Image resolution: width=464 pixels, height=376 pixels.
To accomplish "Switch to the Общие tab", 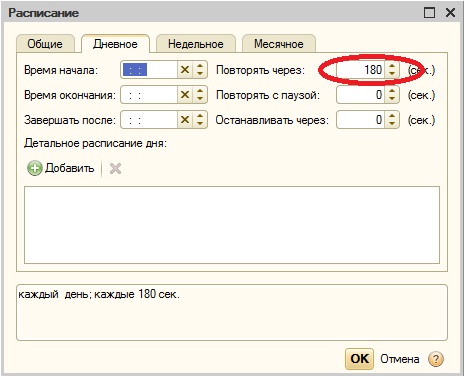I will [45, 44].
